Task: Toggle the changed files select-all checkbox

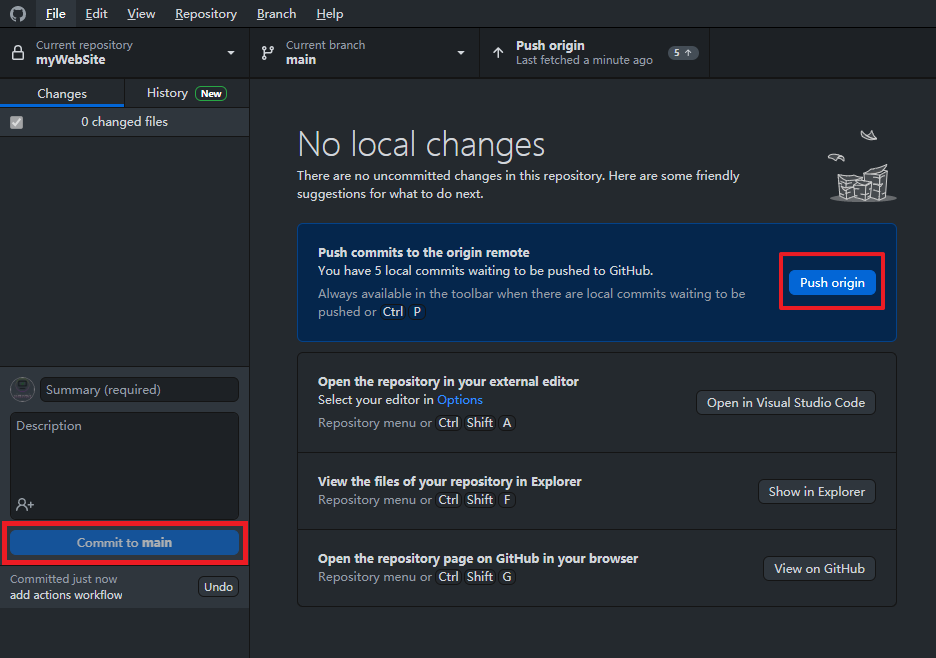Action: pyautogui.click(x=16, y=122)
